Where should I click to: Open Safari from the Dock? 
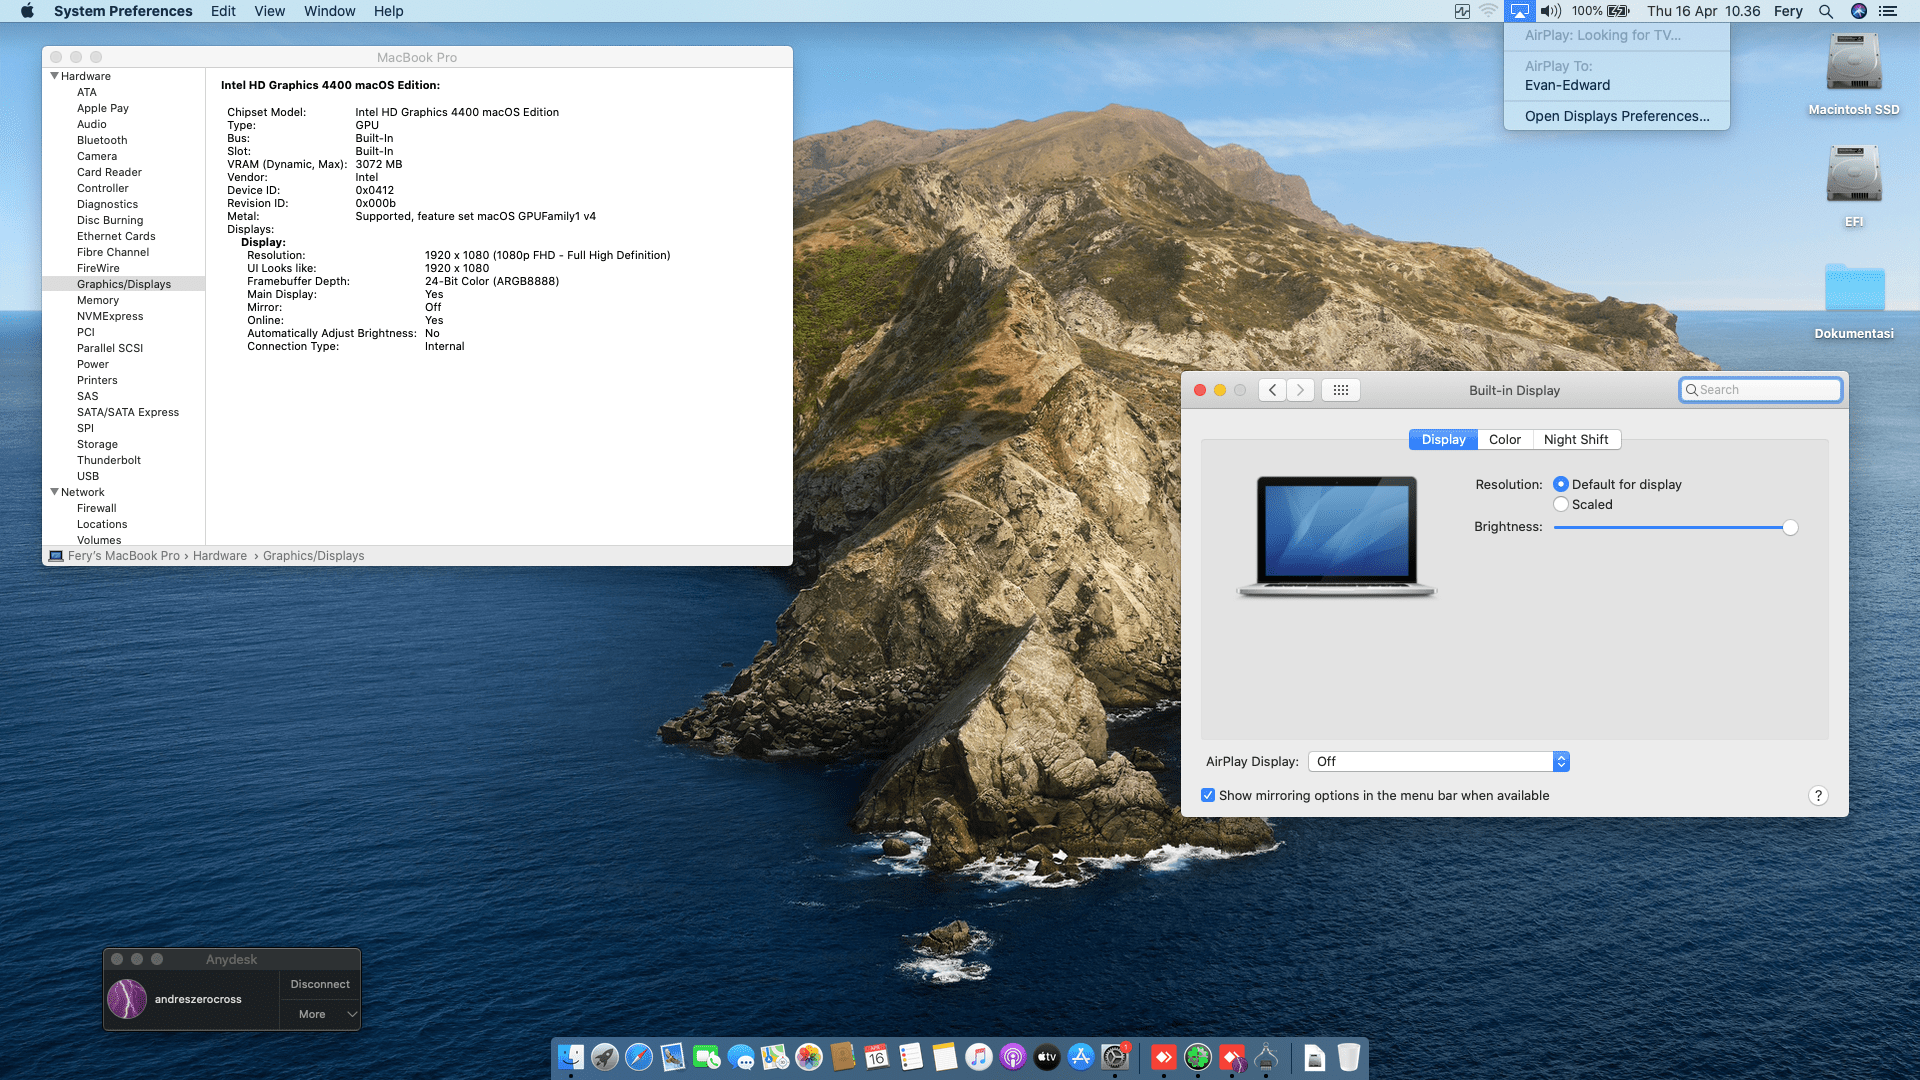click(x=638, y=1057)
